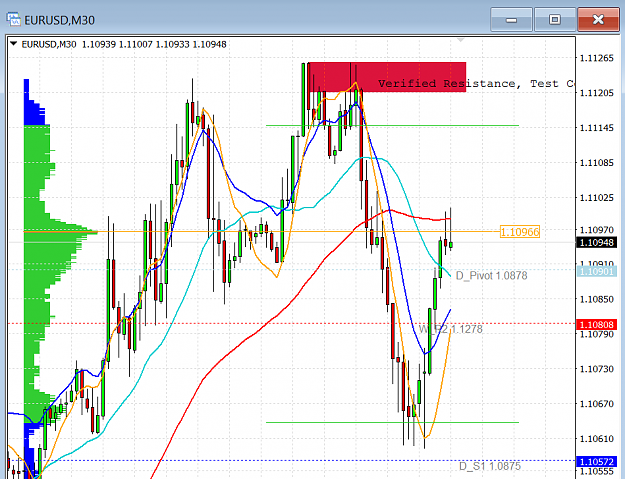Click the 1.10730 price scale value
Image resolution: width=625 pixels, height=479 pixels.
tap(596, 369)
